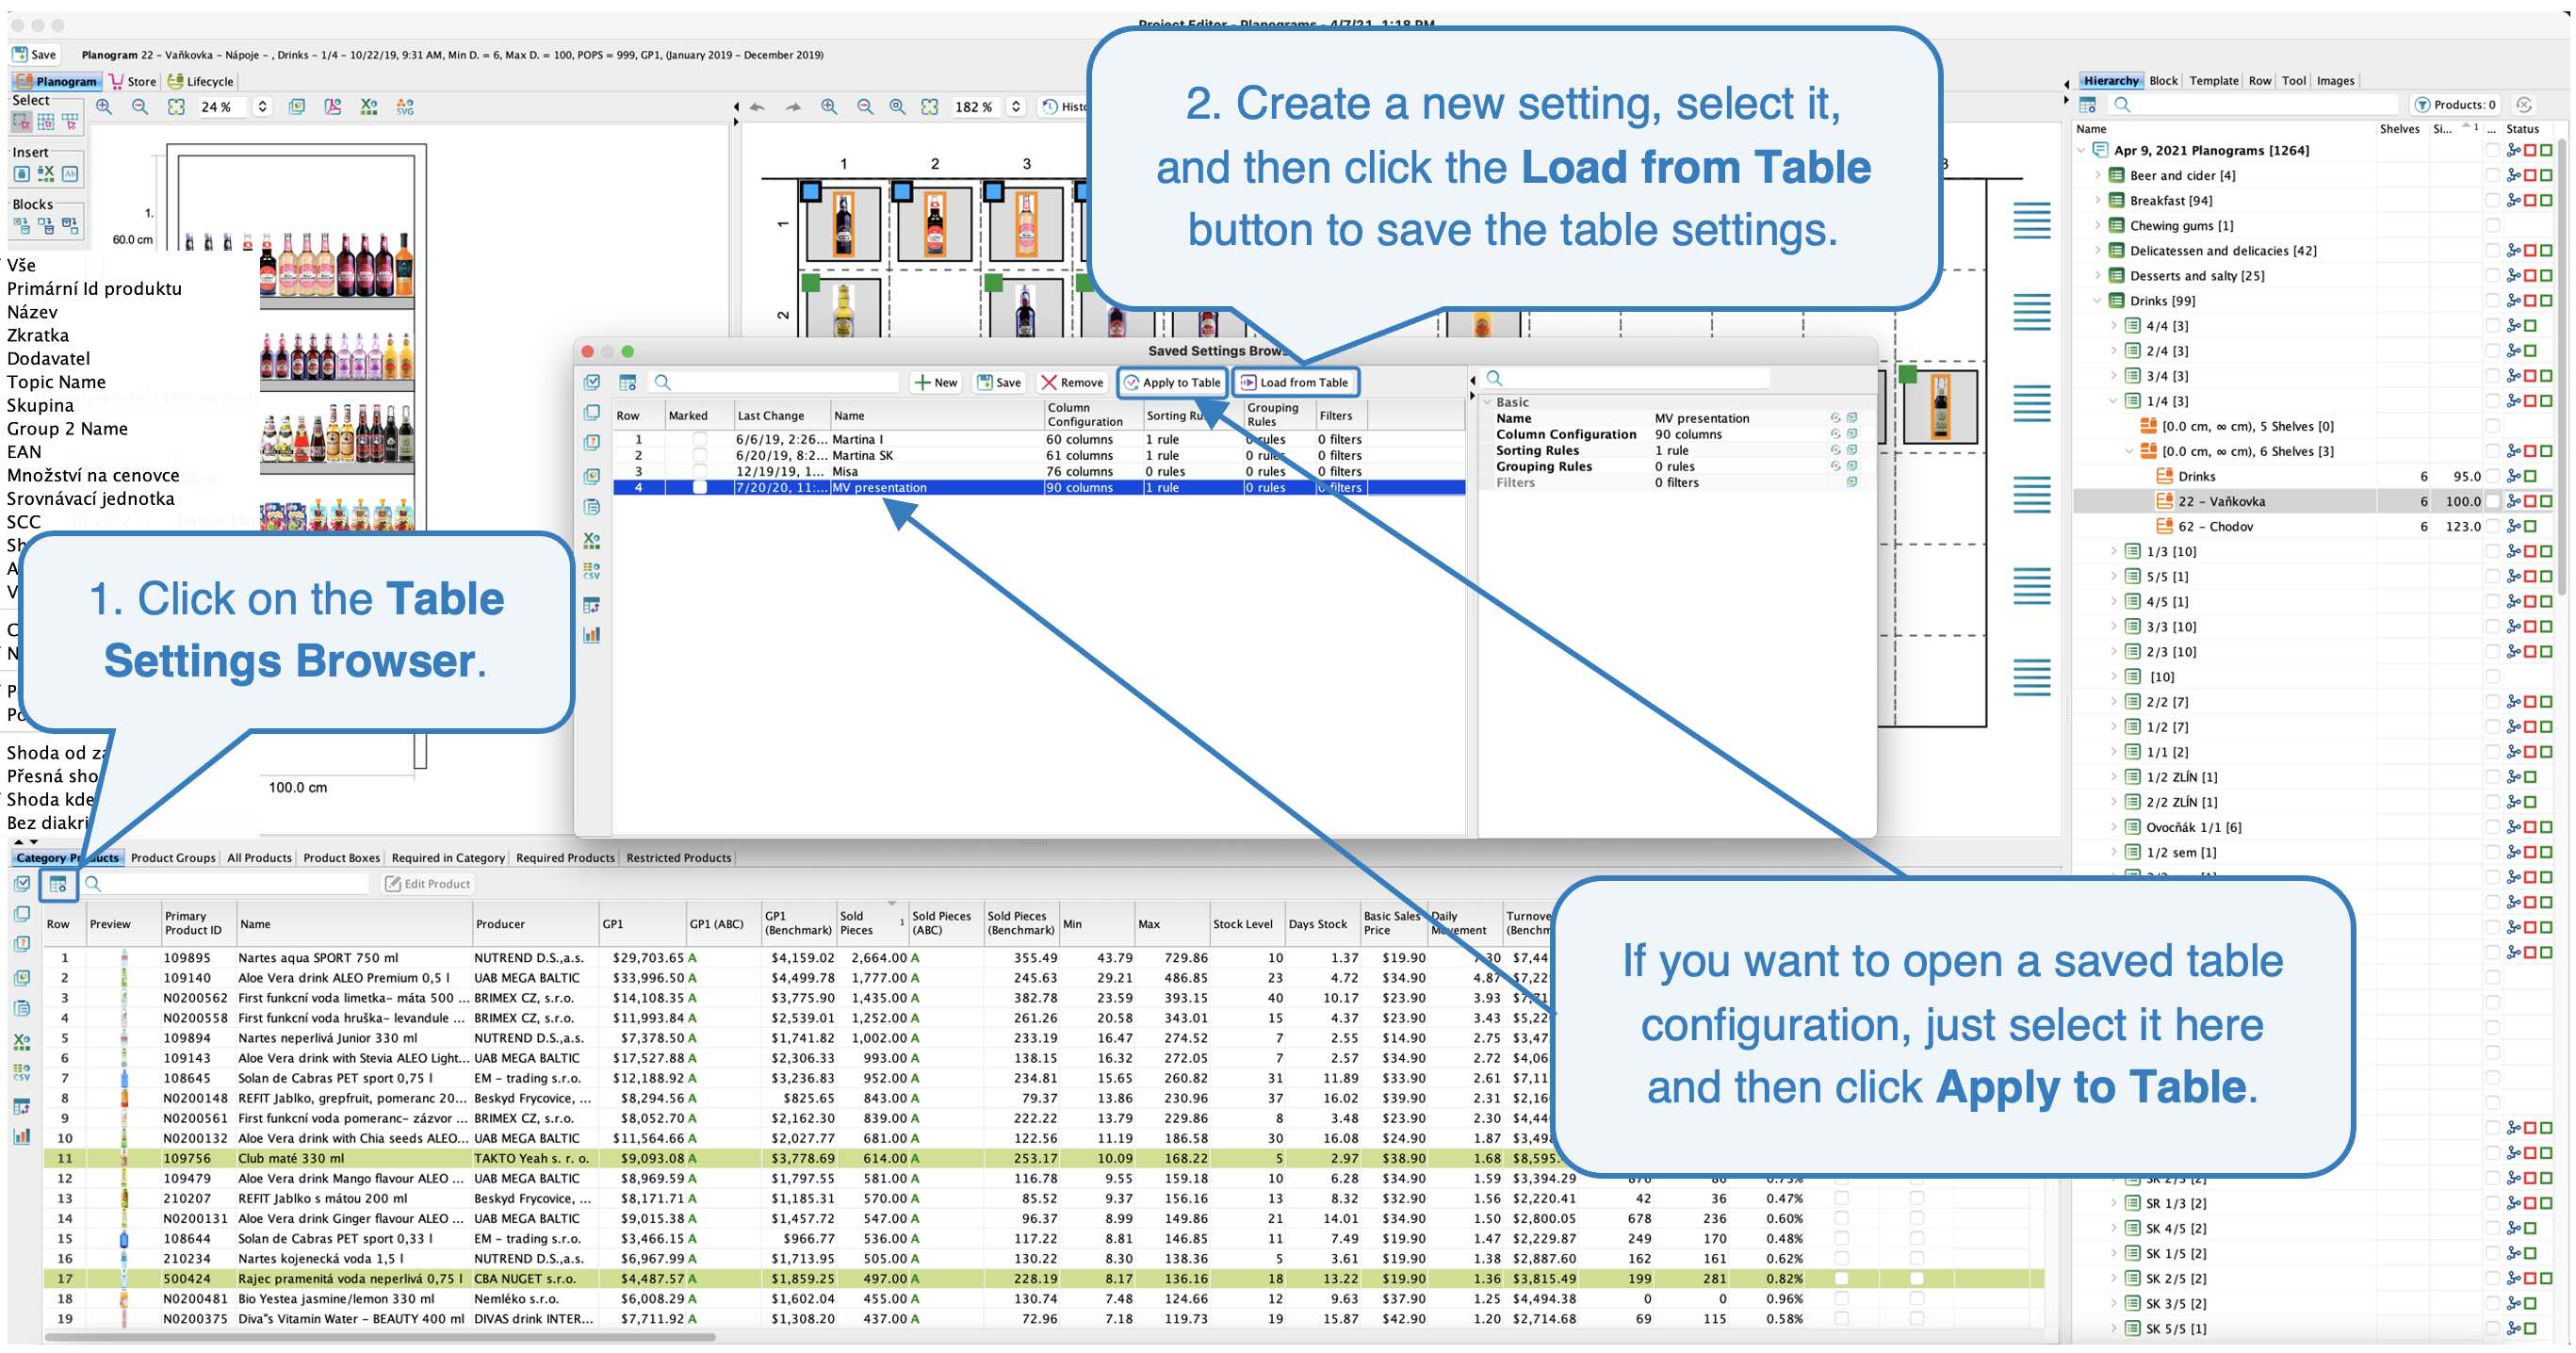The height and width of the screenshot is (1353, 2576).
Task: Select the rectangle selection tool under Select
Action: click(x=21, y=122)
